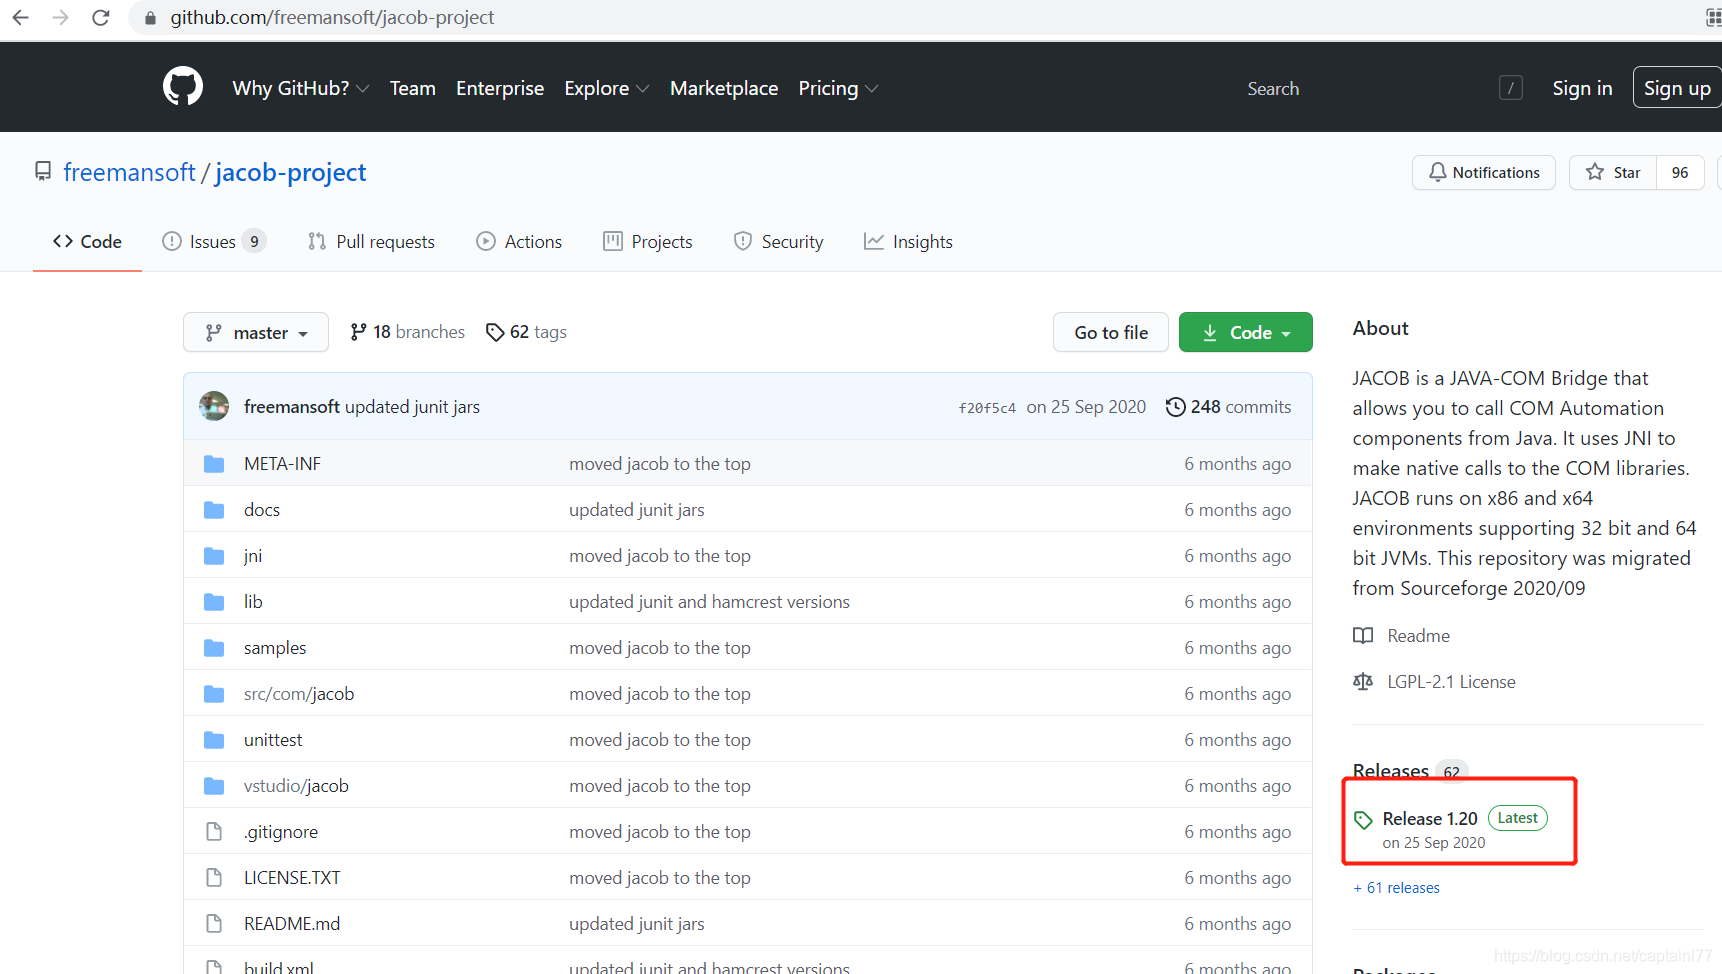Image resolution: width=1722 pixels, height=974 pixels.
Task: Open the freemansoft owner link
Action: pyautogui.click(x=129, y=172)
